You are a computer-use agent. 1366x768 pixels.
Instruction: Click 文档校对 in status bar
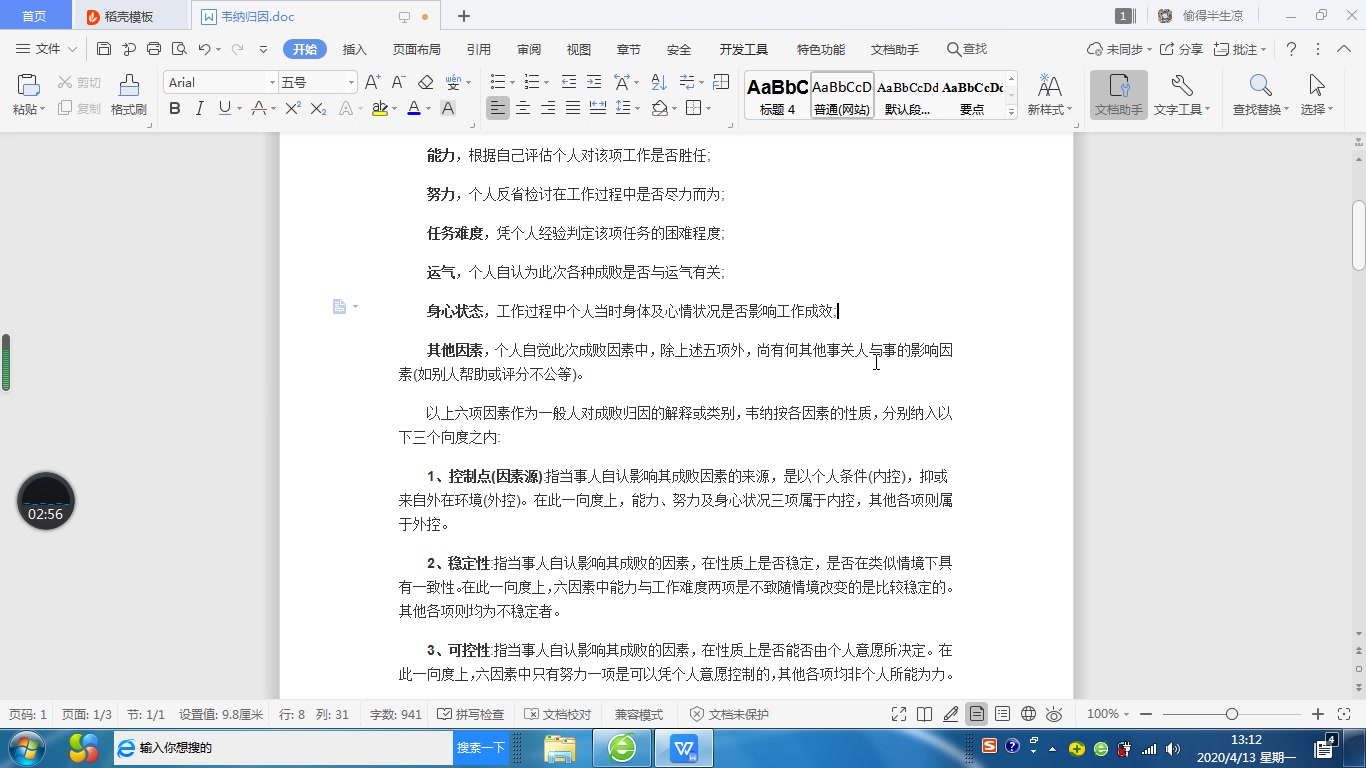[x=556, y=714]
